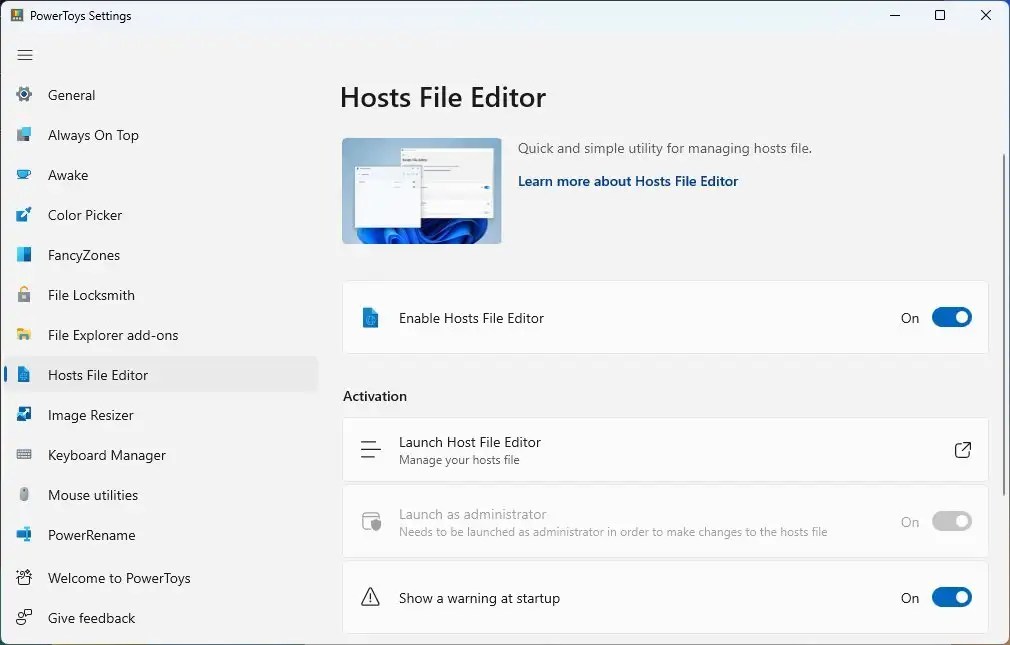Click the Keyboard Manager keyboard icon
The width and height of the screenshot is (1010, 645).
click(x=24, y=455)
